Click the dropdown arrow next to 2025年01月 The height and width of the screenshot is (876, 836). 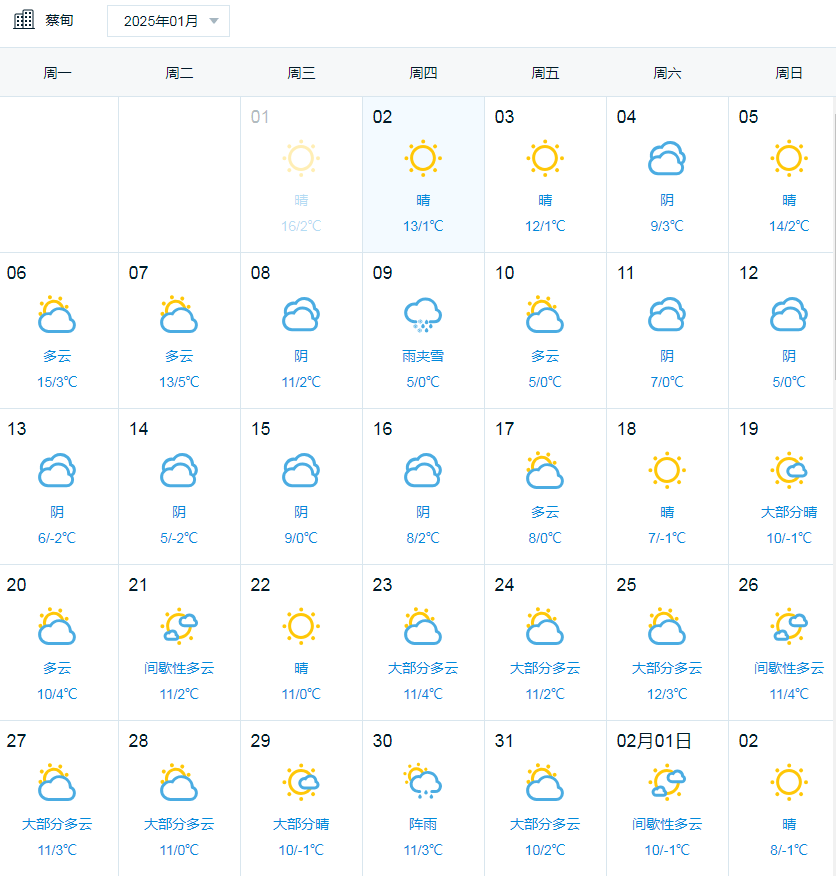[213, 21]
